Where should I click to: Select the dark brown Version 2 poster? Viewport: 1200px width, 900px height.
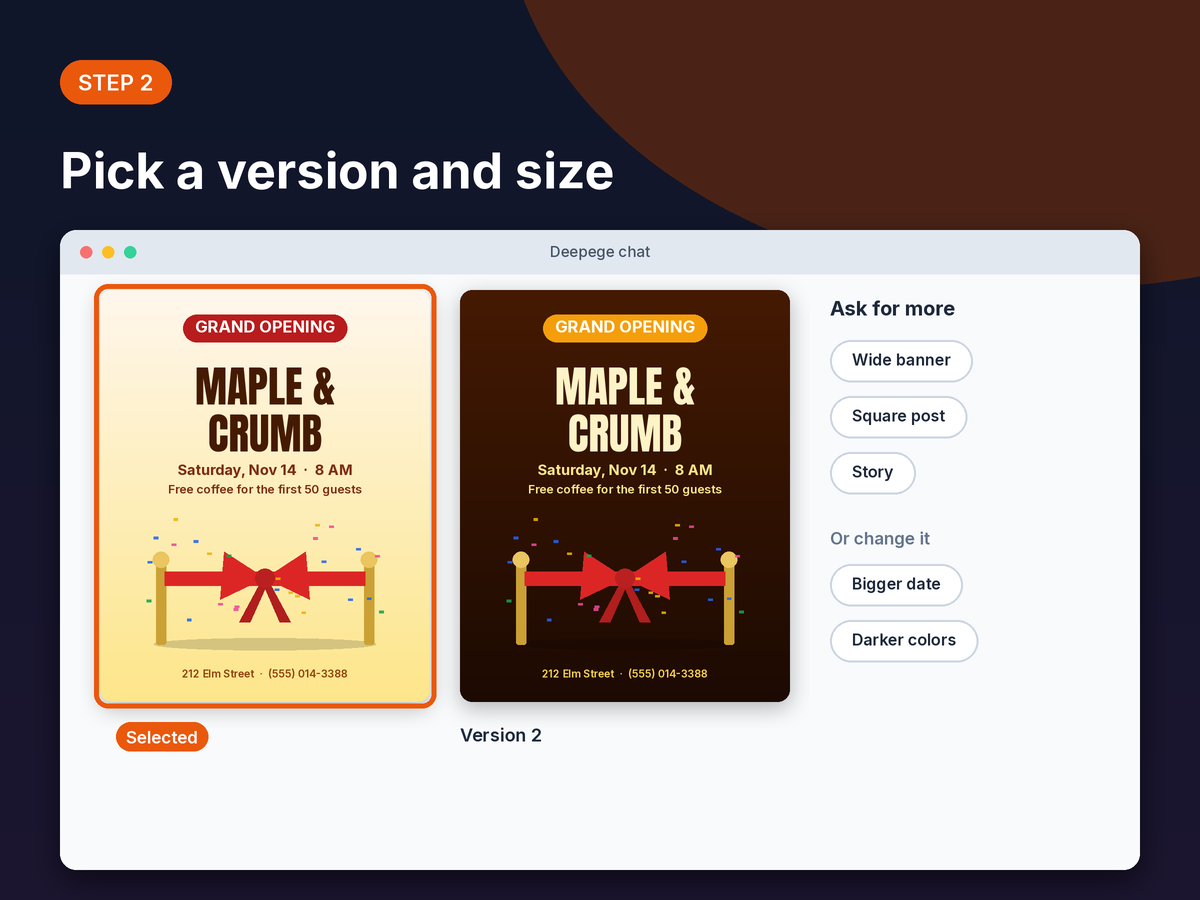click(x=625, y=496)
